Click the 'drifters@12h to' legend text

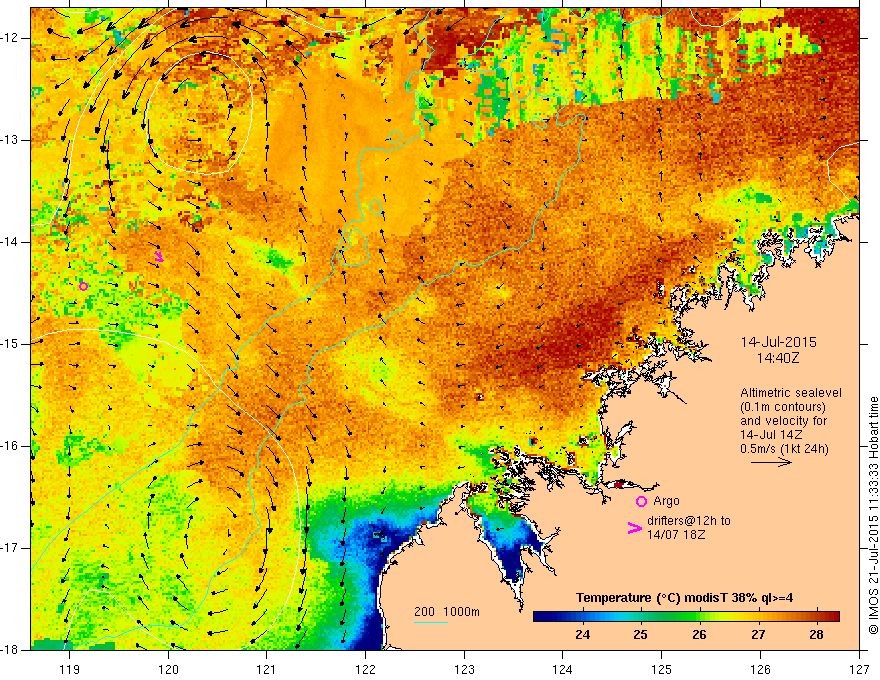click(x=689, y=521)
